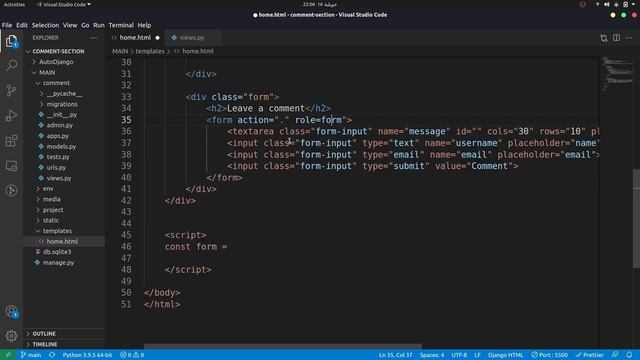
Task: Click the Open Changes editor icon
Action: tap(604, 38)
